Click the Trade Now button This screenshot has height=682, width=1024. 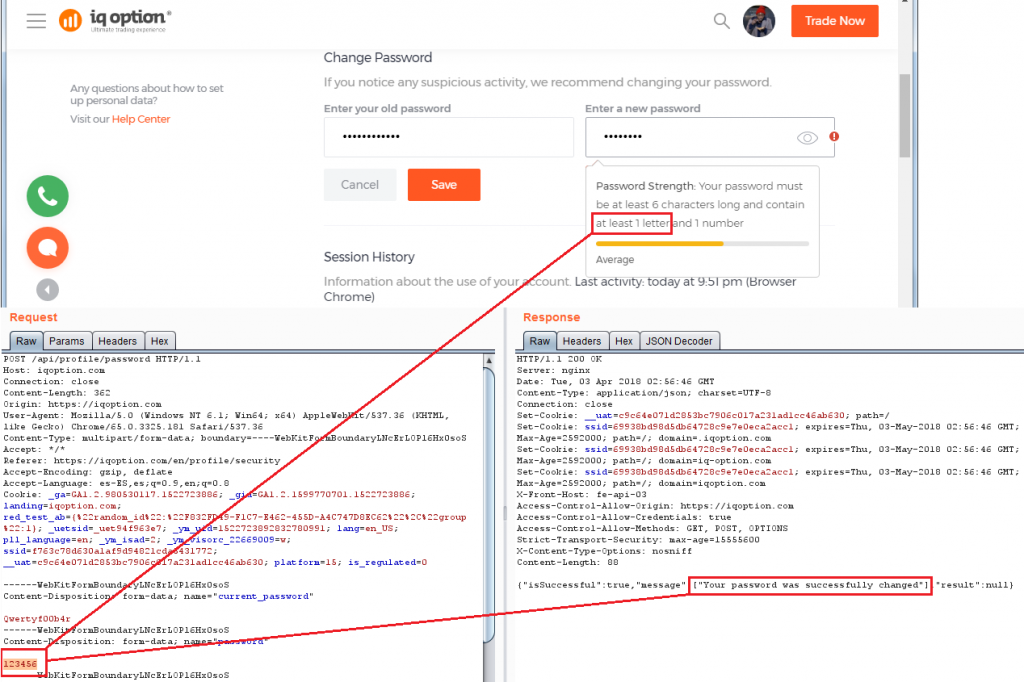click(x=835, y=21)
